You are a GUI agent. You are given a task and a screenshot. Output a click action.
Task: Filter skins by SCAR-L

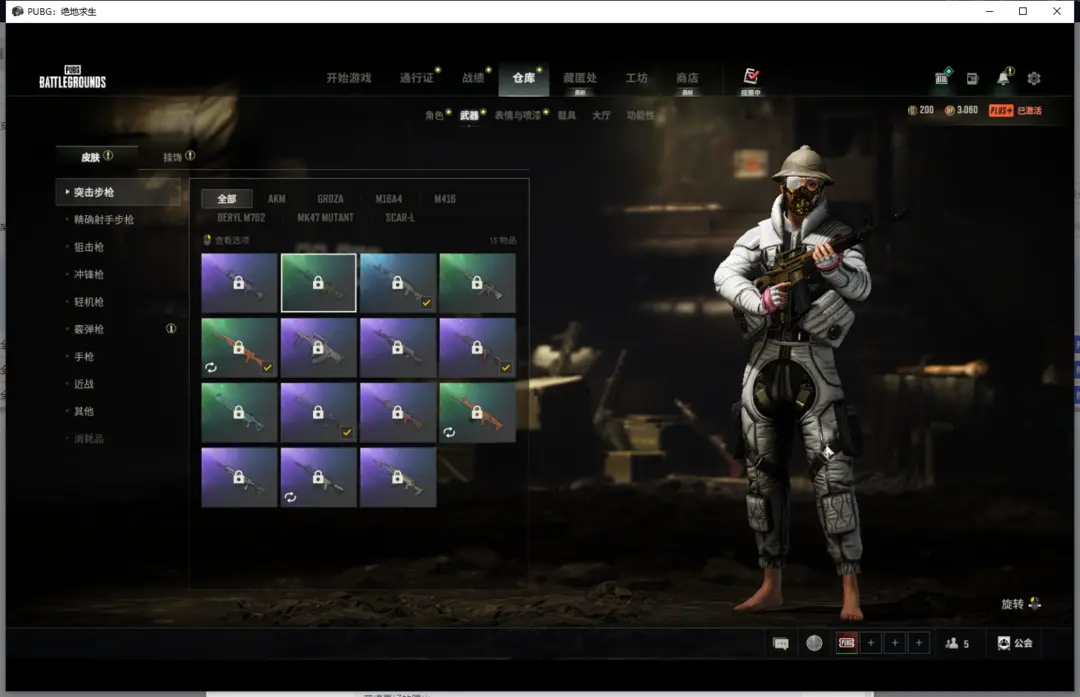[400, 217]
